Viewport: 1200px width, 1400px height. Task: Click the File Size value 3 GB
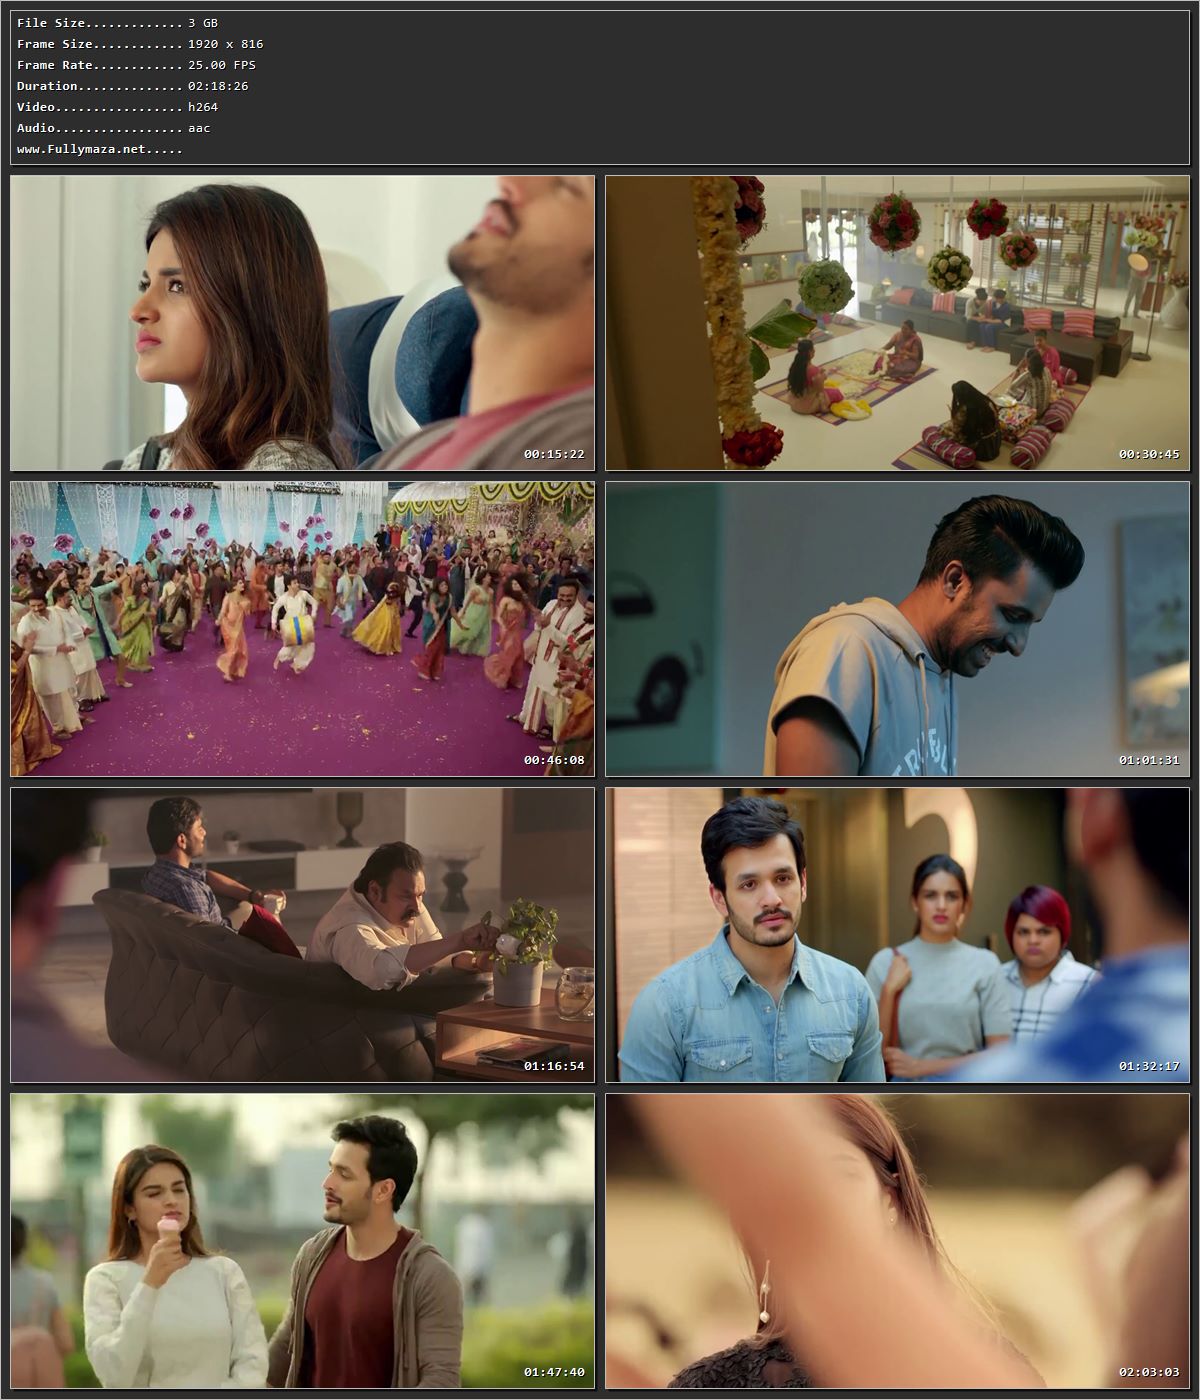coord(203,23)
